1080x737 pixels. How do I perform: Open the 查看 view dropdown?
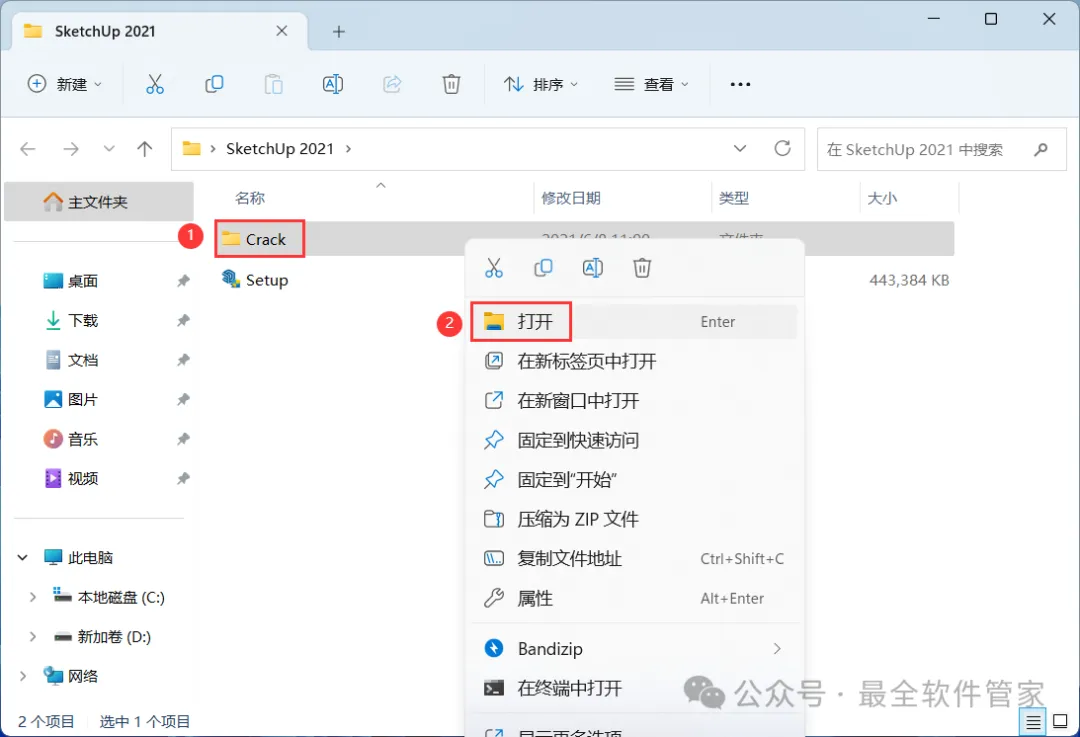pos(651,84)
